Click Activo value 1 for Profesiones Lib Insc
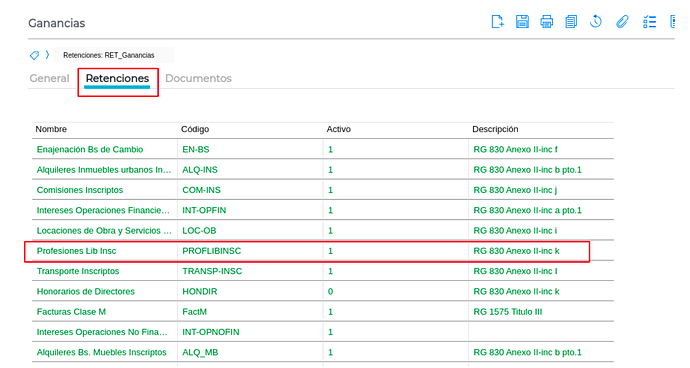The height and width of the screenshot is (368, 690). (330, 250)
